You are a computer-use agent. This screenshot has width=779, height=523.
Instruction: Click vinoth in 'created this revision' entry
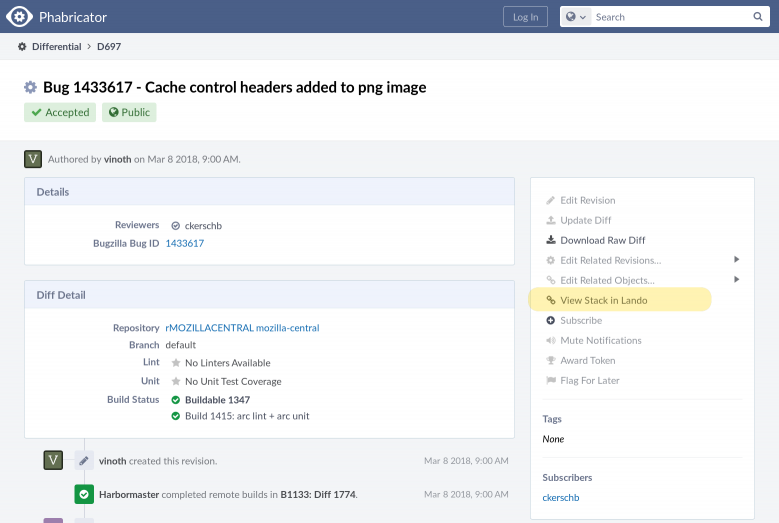tap(112, 461)
